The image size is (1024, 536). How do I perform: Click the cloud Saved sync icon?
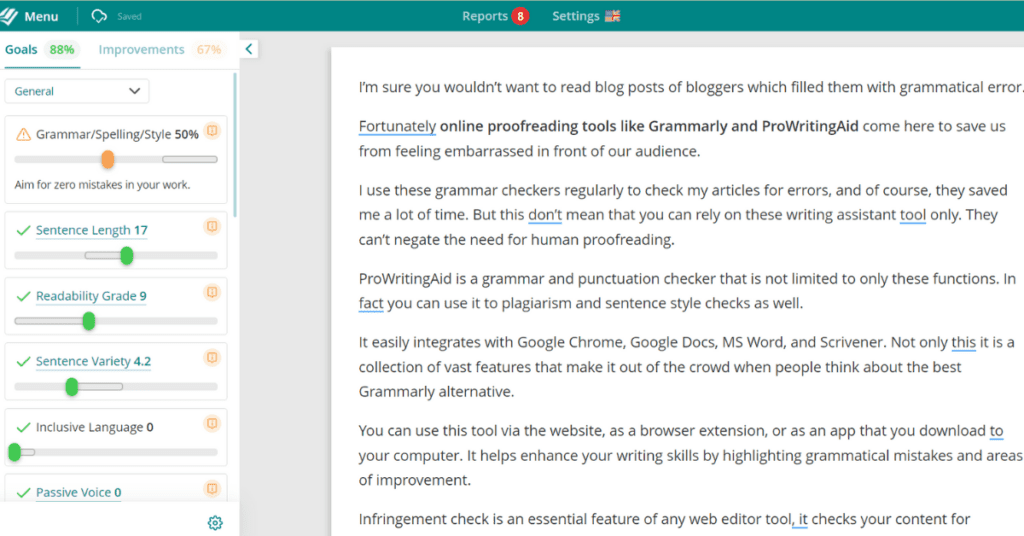tap(99, 16)
